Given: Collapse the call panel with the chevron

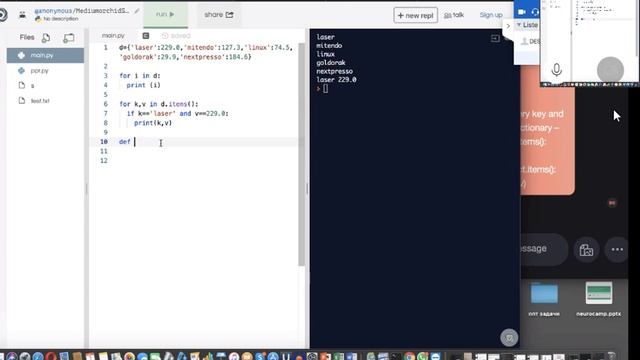Looking at the screenshot, I should [x=508, y=26].
